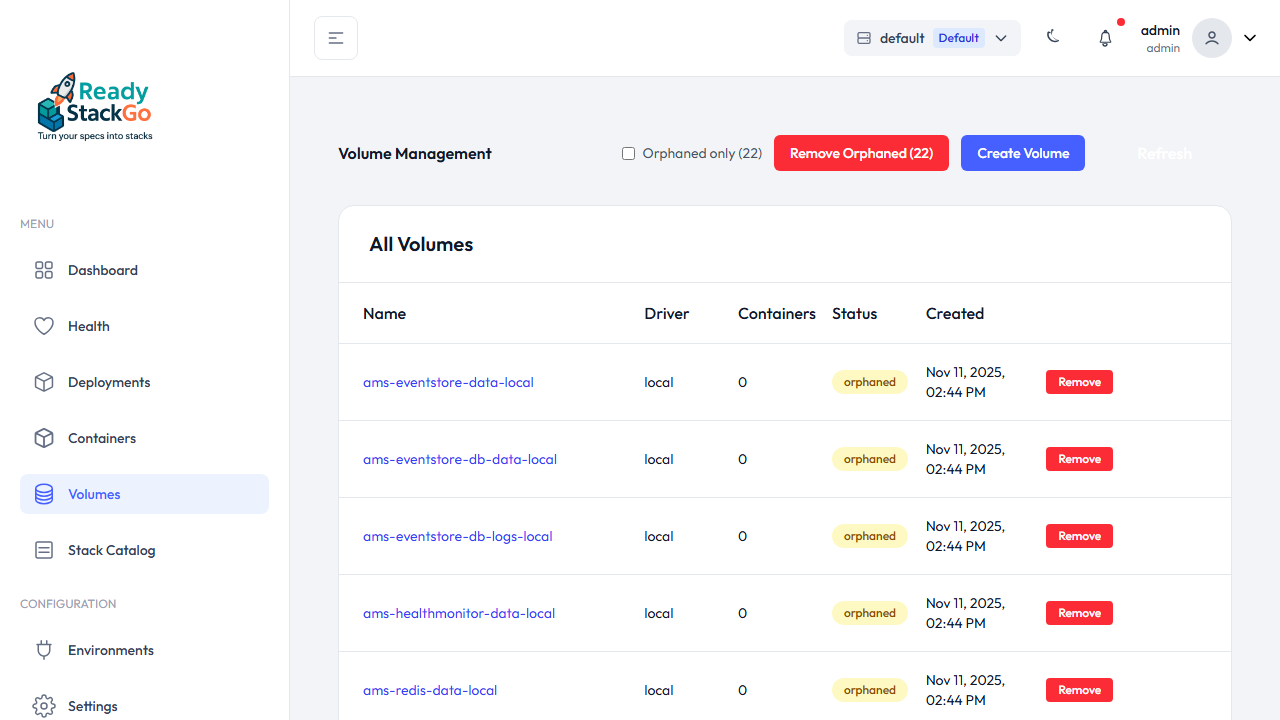Switch to dark mode using the moon toggle

1053,36
